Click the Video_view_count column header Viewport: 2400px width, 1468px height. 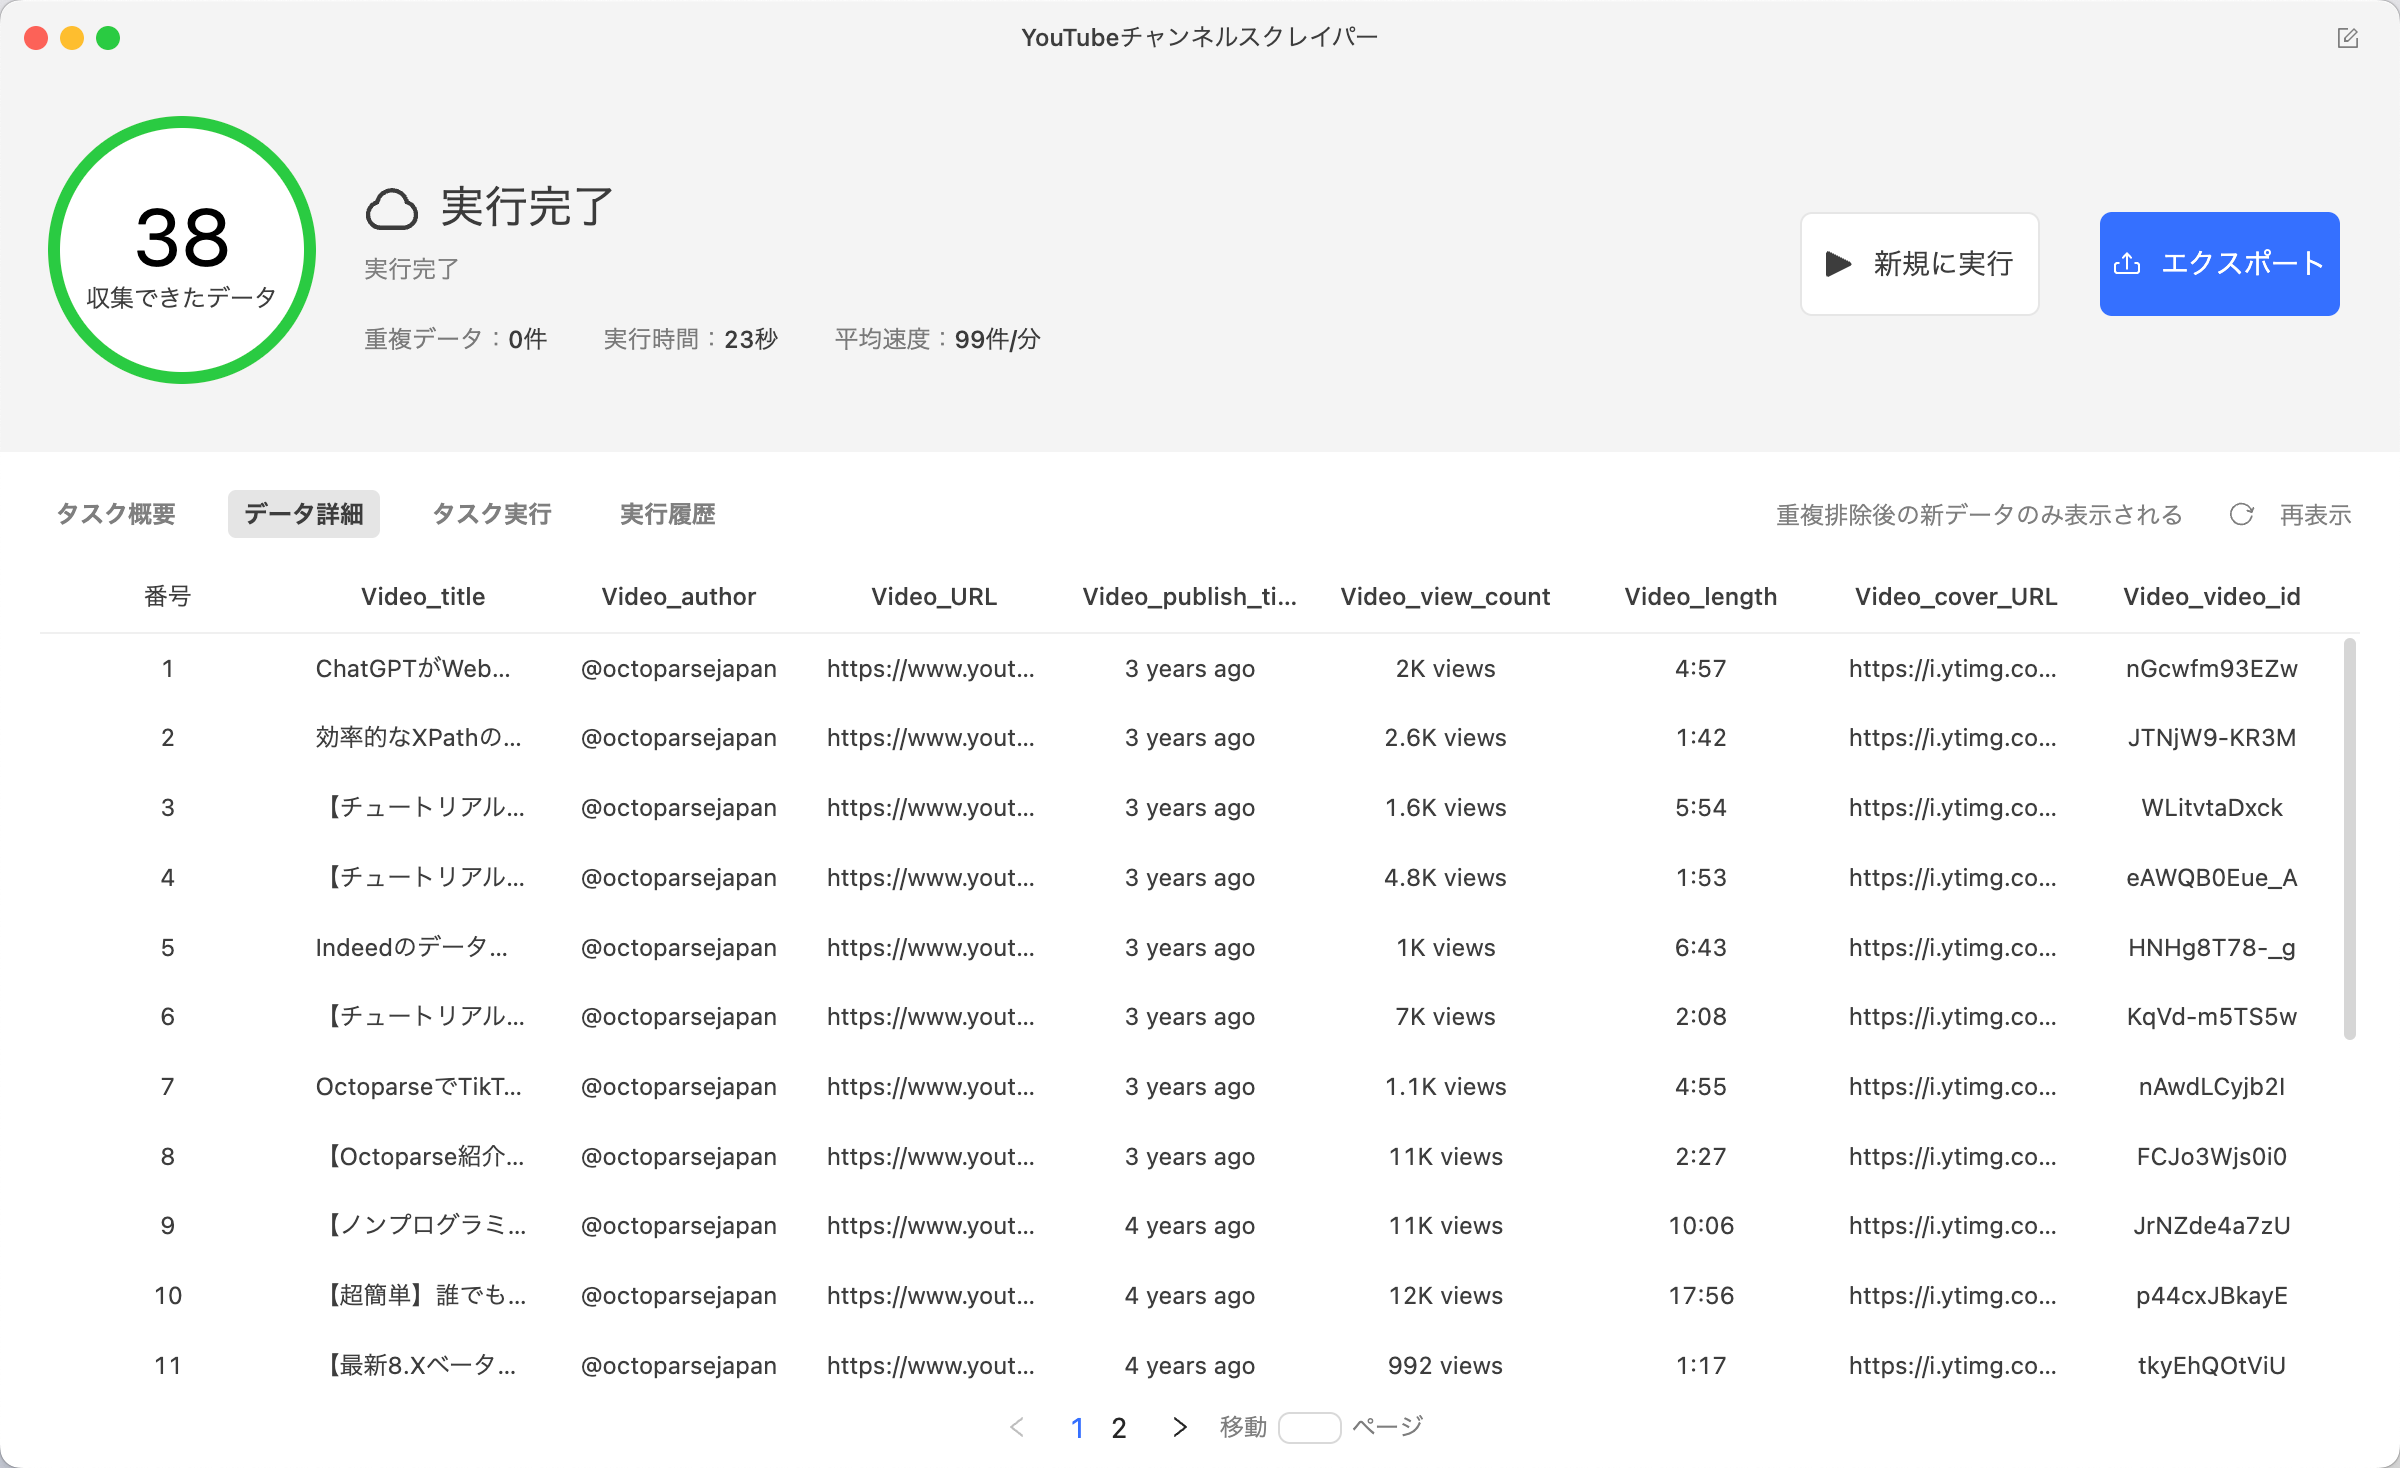(x=1446, y=596)
